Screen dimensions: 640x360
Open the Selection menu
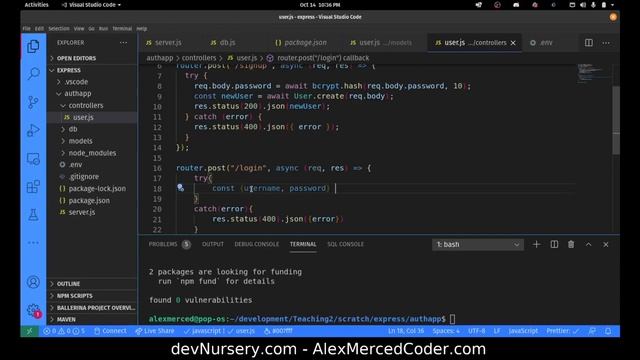pos(59,29)
